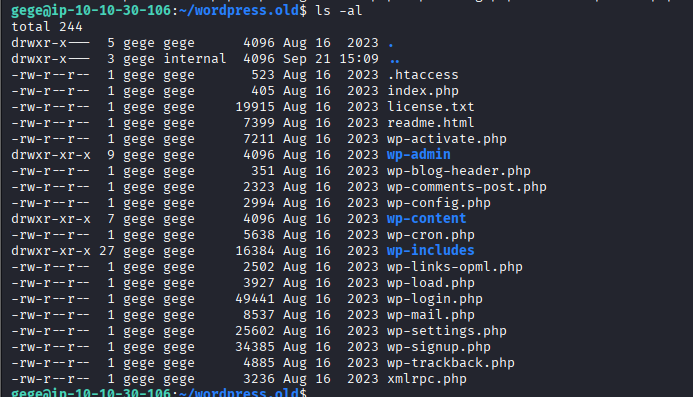Click the index.php filename
This screenshot has height=397, width=693.
coord(423,91)
